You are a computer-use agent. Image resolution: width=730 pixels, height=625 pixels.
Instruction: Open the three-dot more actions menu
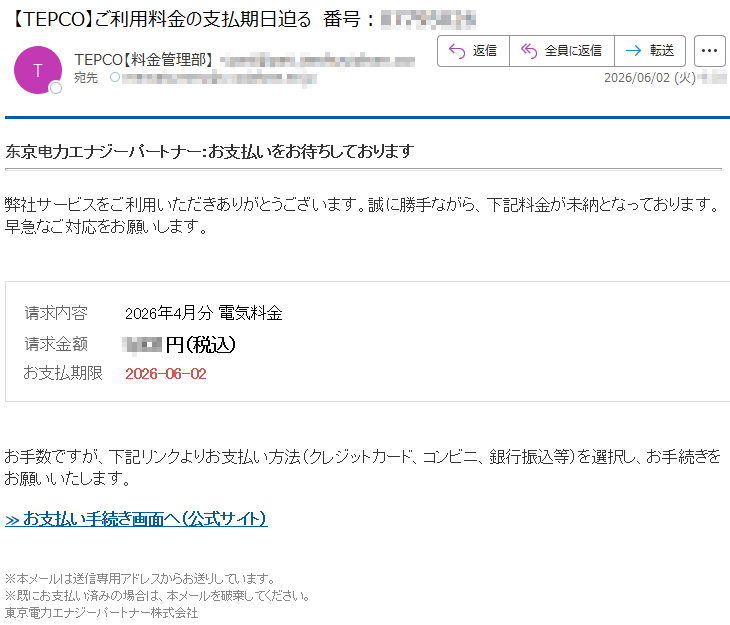[x=710, y=51]
